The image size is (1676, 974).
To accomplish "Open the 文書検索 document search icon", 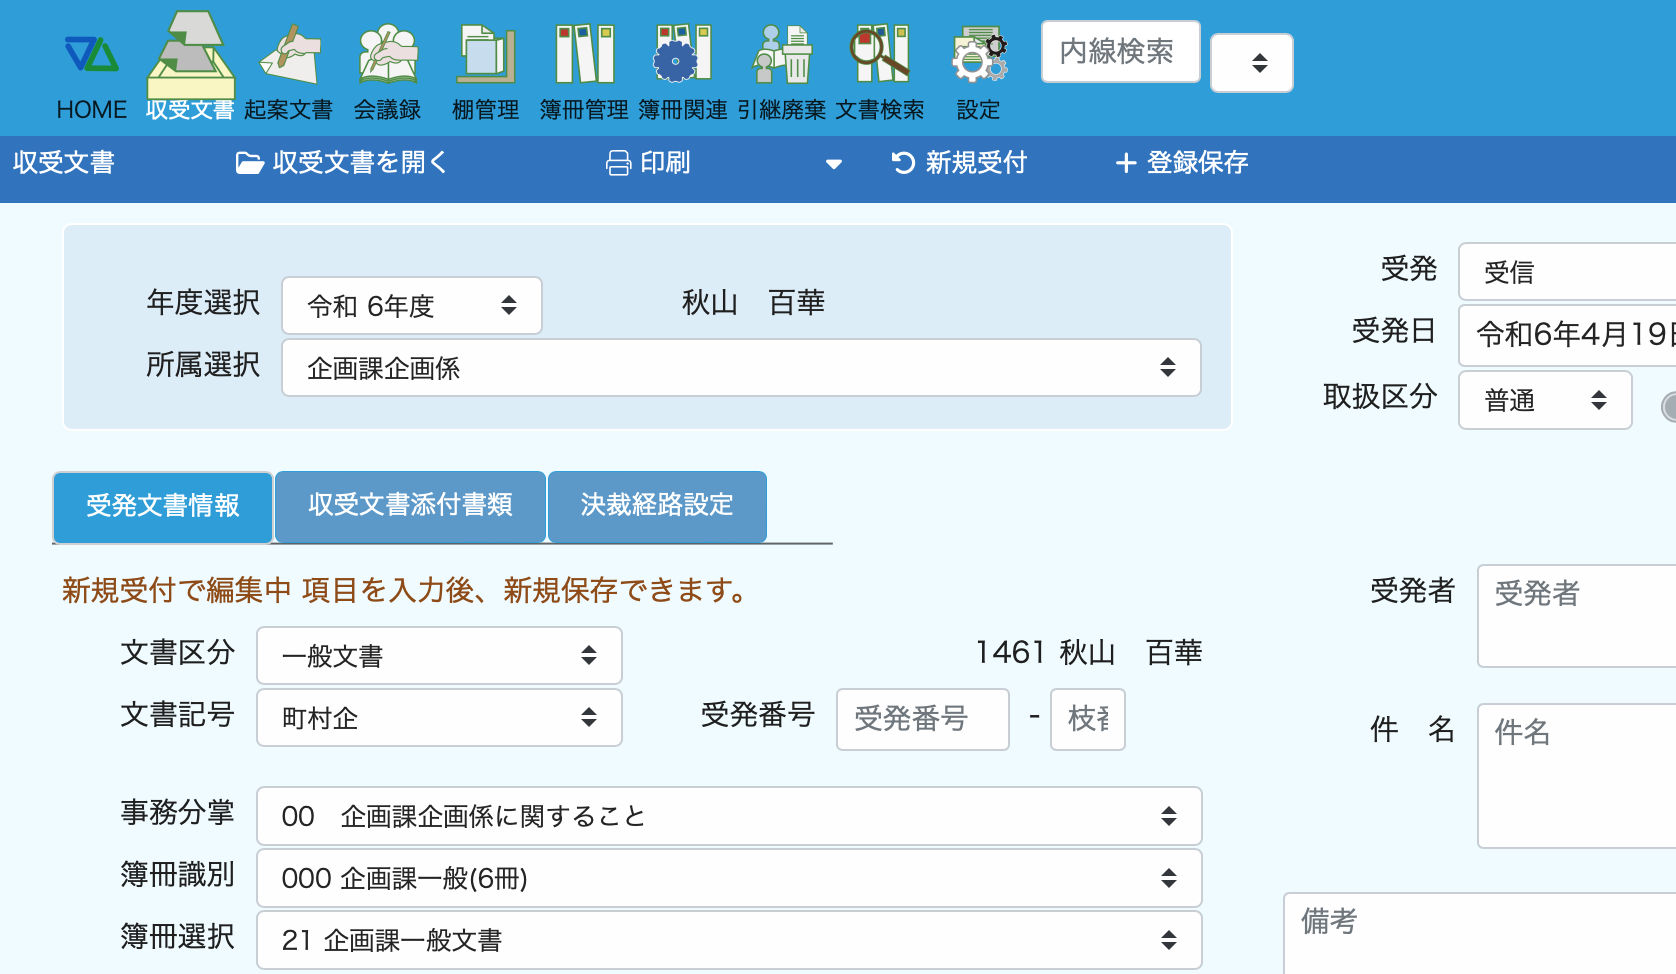I will [x=879, y=54].
